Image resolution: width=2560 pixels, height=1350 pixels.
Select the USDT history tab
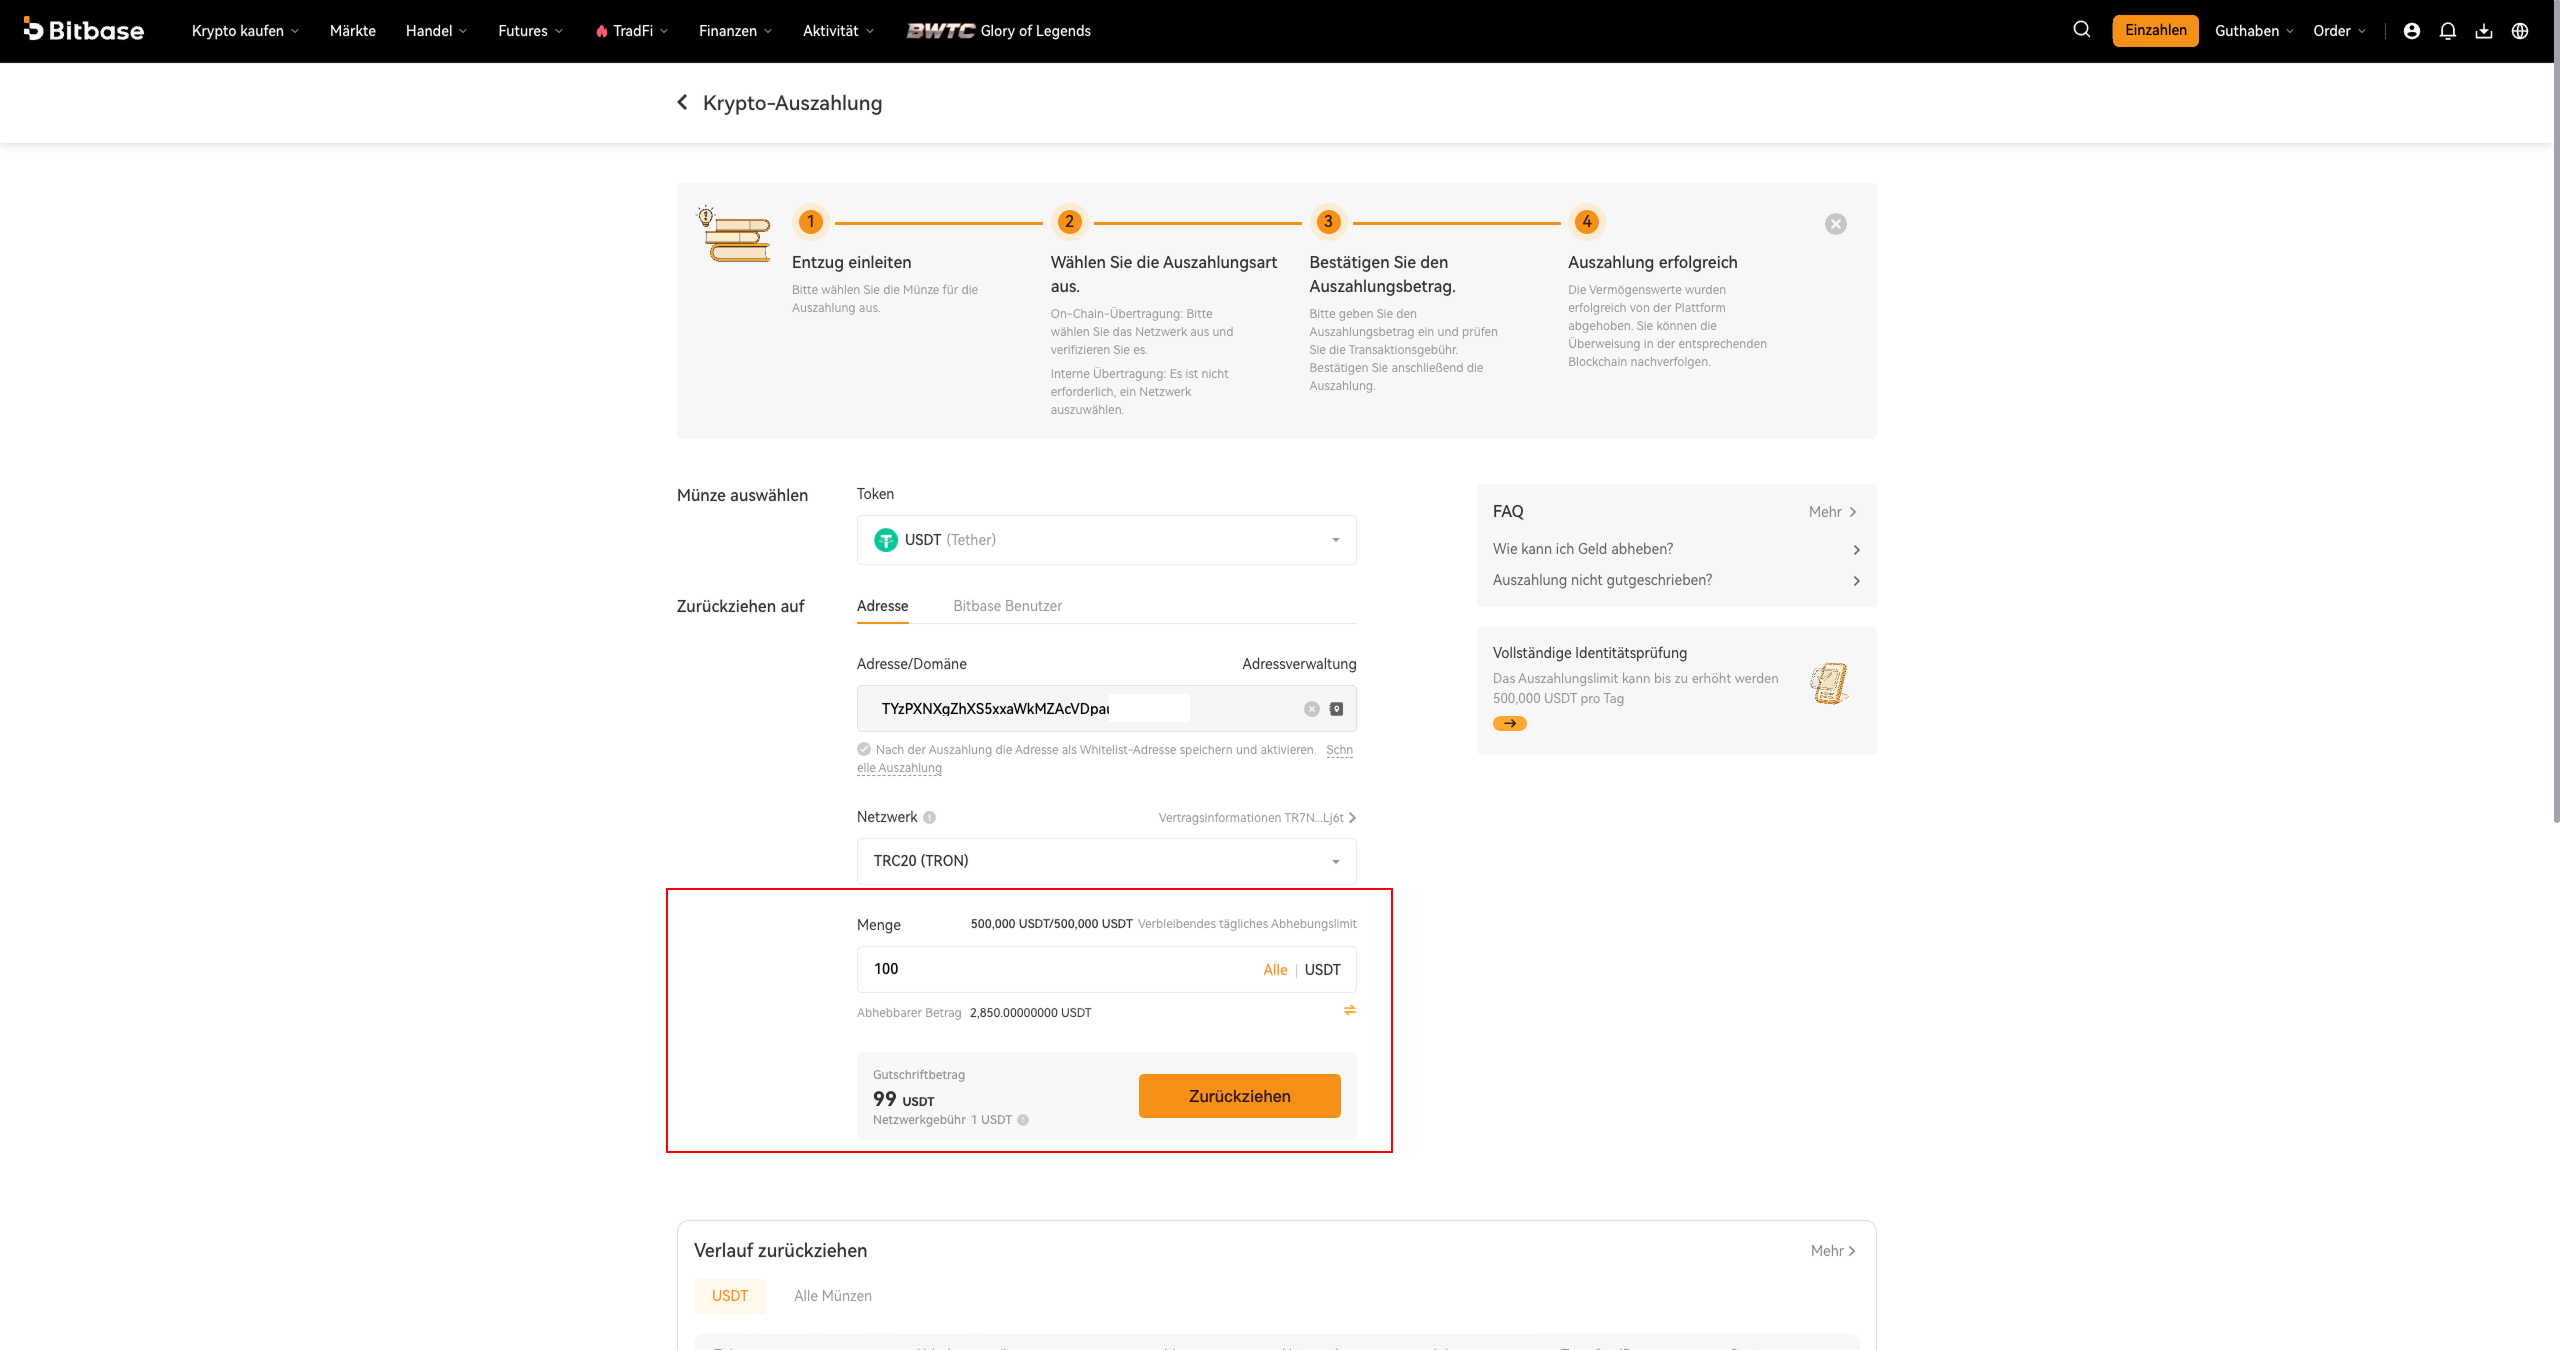pyautogui.click(x=730, y=1296)
